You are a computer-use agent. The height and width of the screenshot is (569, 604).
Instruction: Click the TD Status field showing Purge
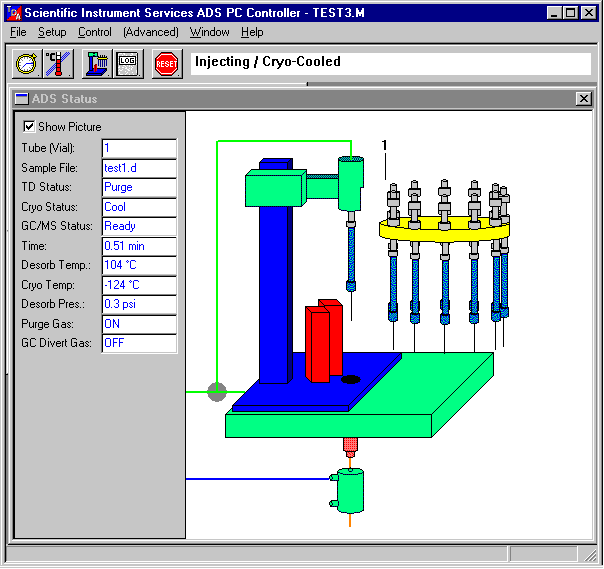[139, 187]
